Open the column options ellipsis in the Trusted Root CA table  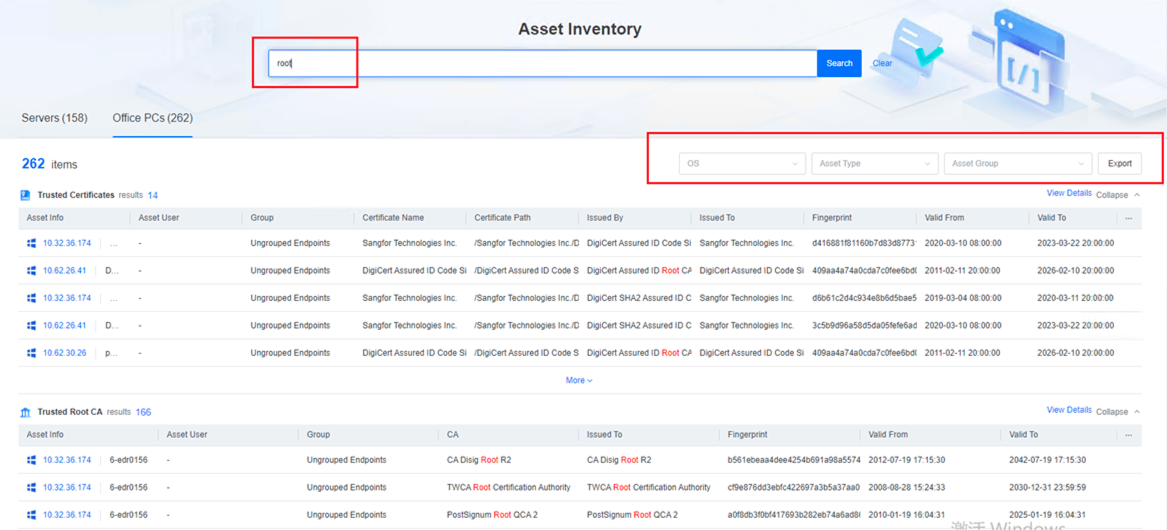(1129, 435)
